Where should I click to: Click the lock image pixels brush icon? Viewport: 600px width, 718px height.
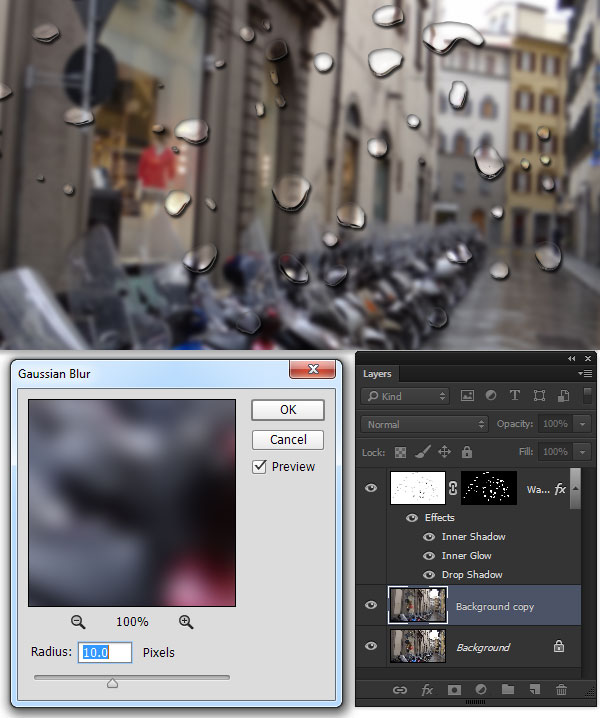[x=422, y=452]
